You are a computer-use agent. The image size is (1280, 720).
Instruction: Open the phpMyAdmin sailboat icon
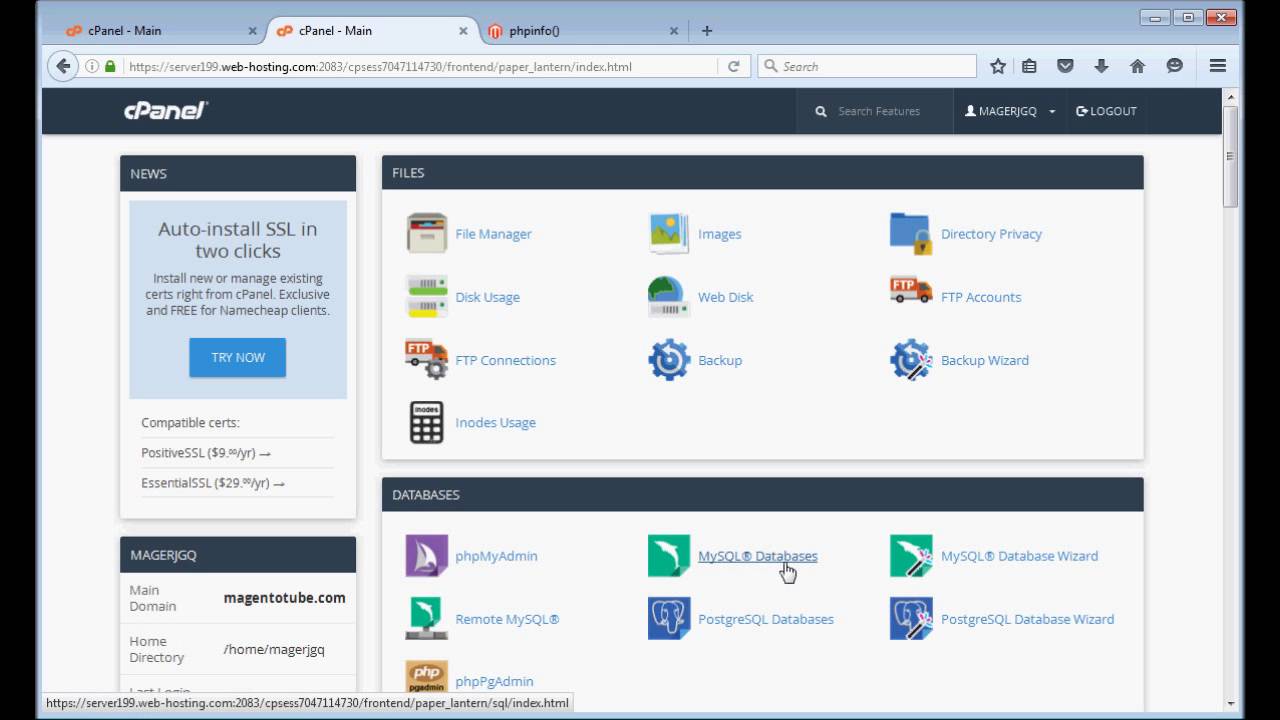click(427, 555)
